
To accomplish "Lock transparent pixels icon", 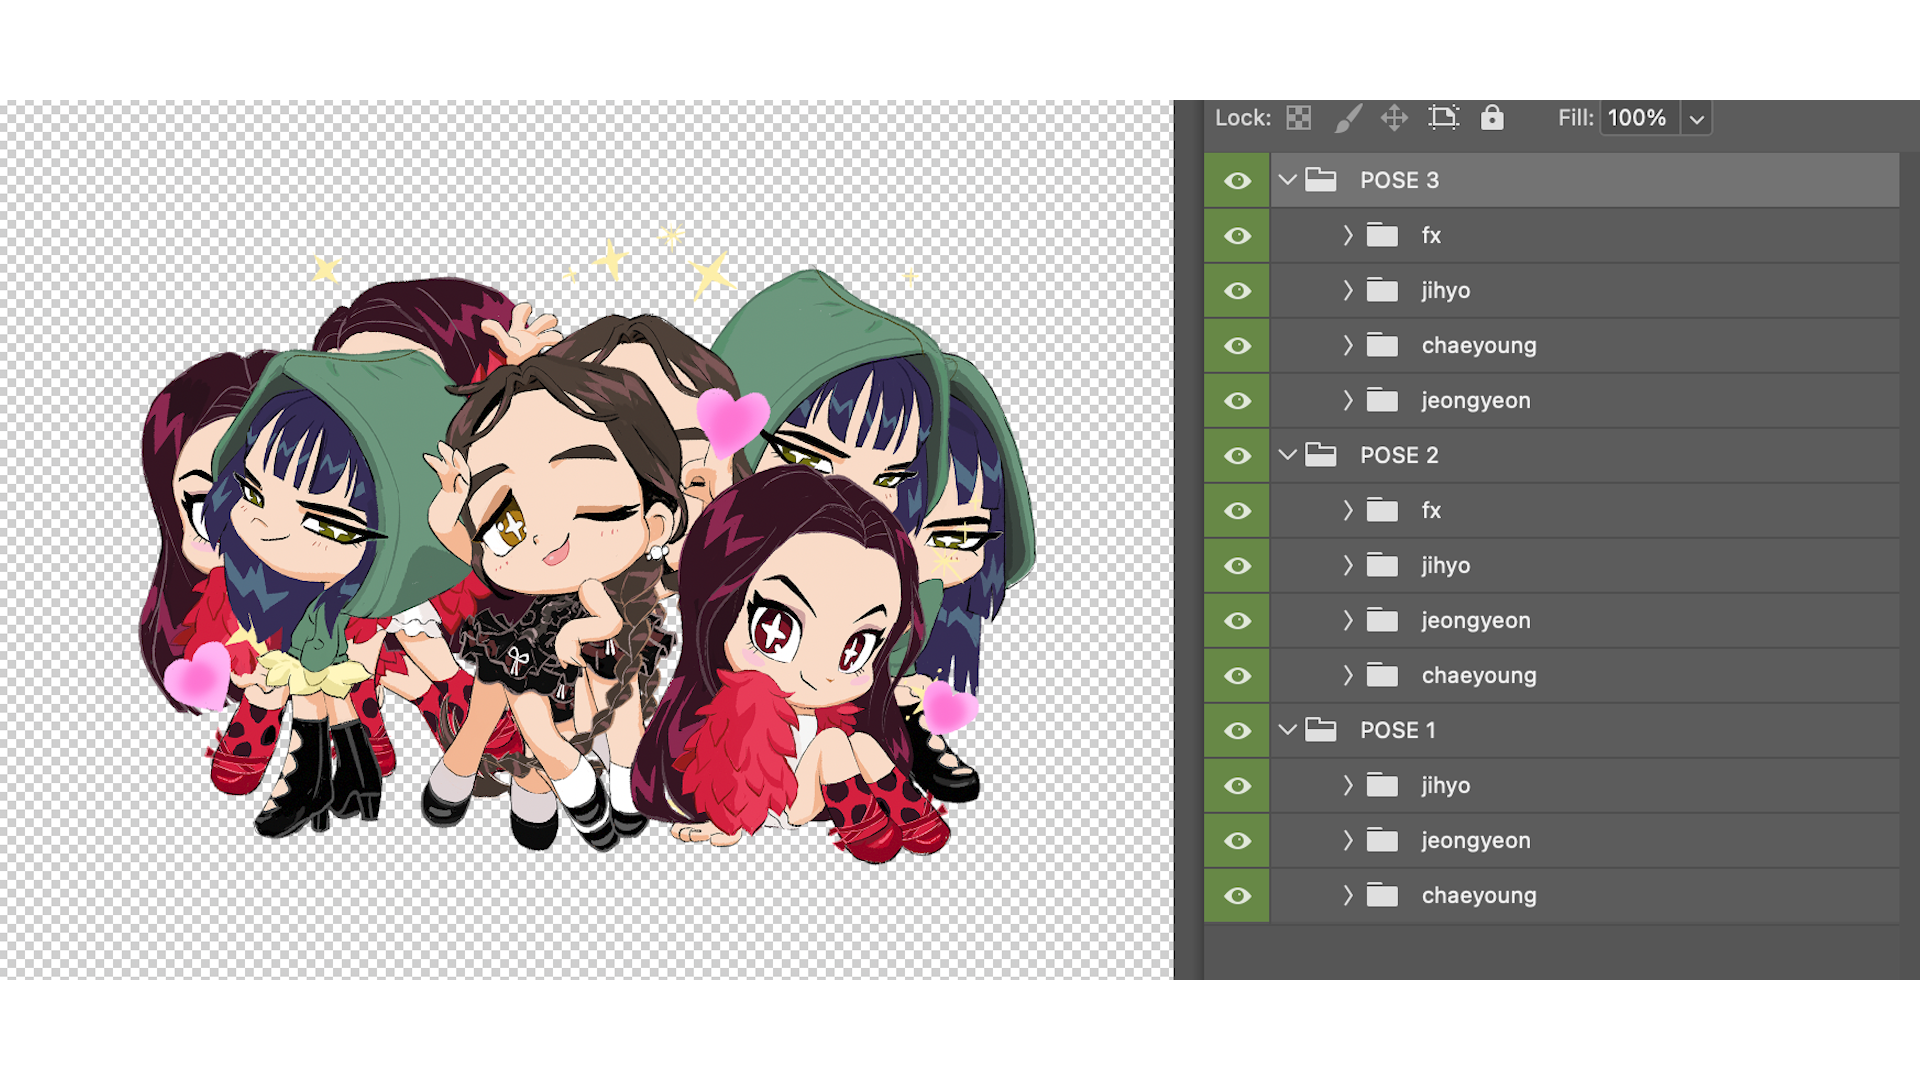I will (1298, 118).
